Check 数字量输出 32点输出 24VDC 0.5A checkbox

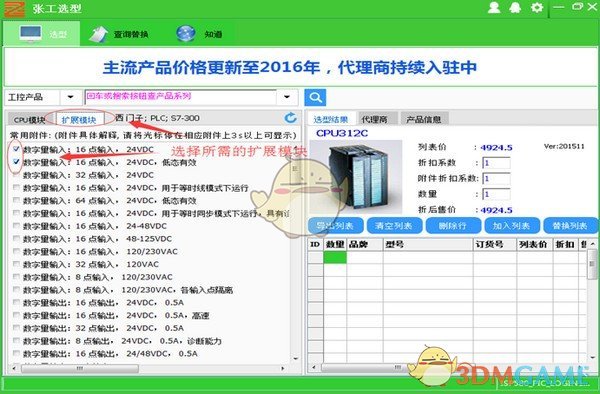coord(16,328)
